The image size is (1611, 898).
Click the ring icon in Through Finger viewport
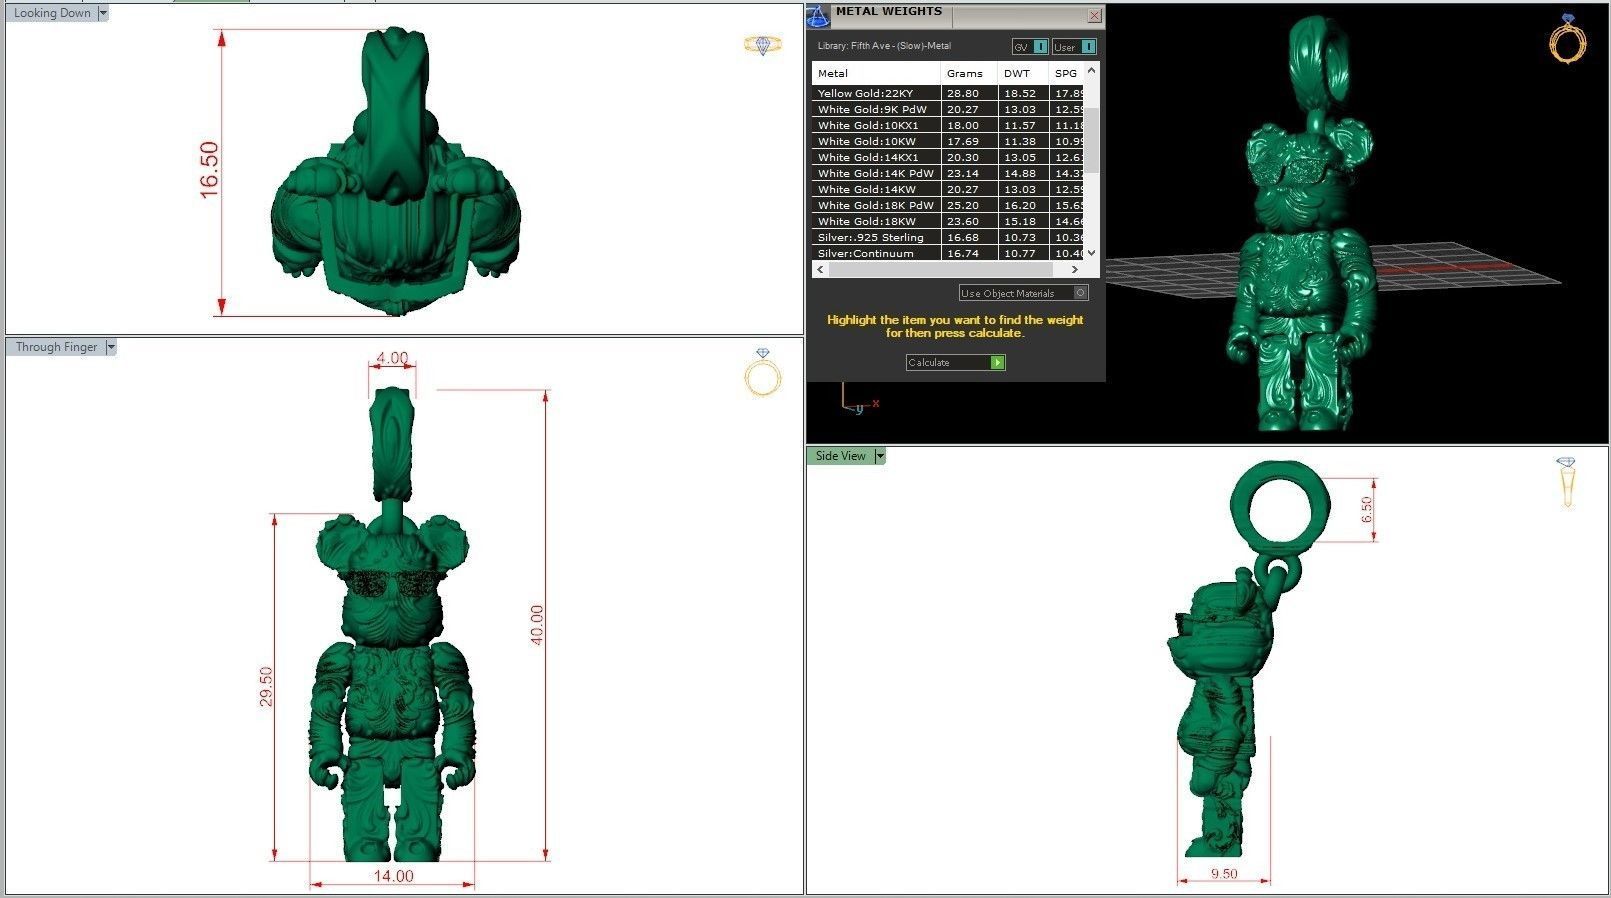pos(763,373)
